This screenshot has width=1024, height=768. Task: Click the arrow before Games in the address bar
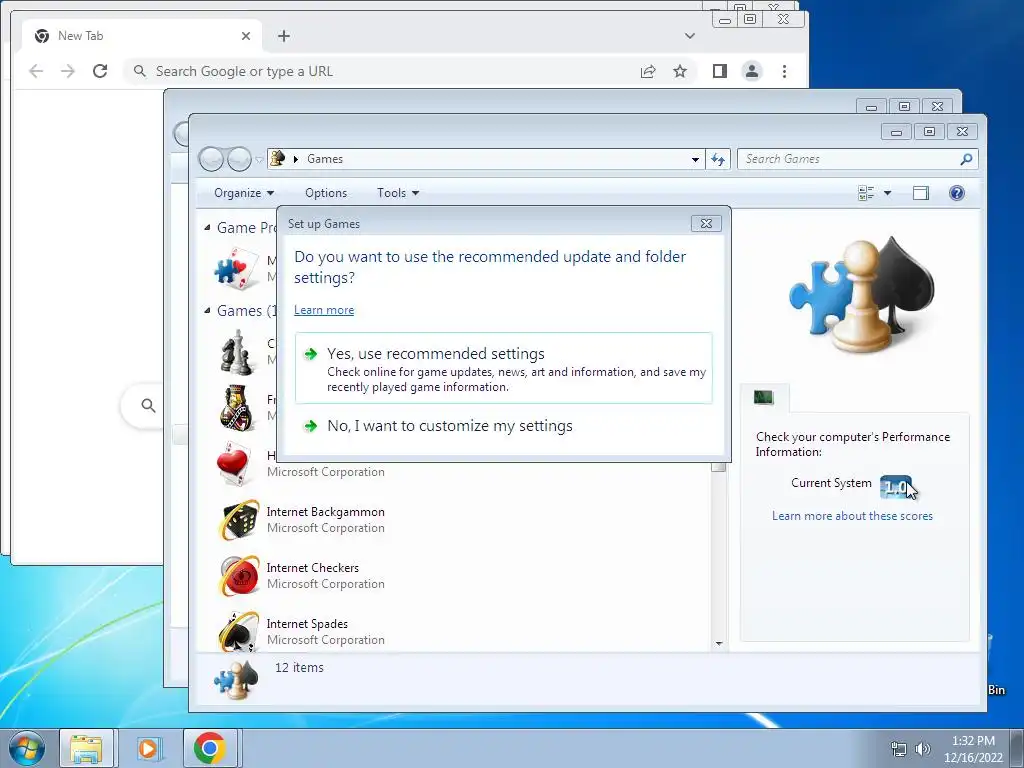click(295, 159)
